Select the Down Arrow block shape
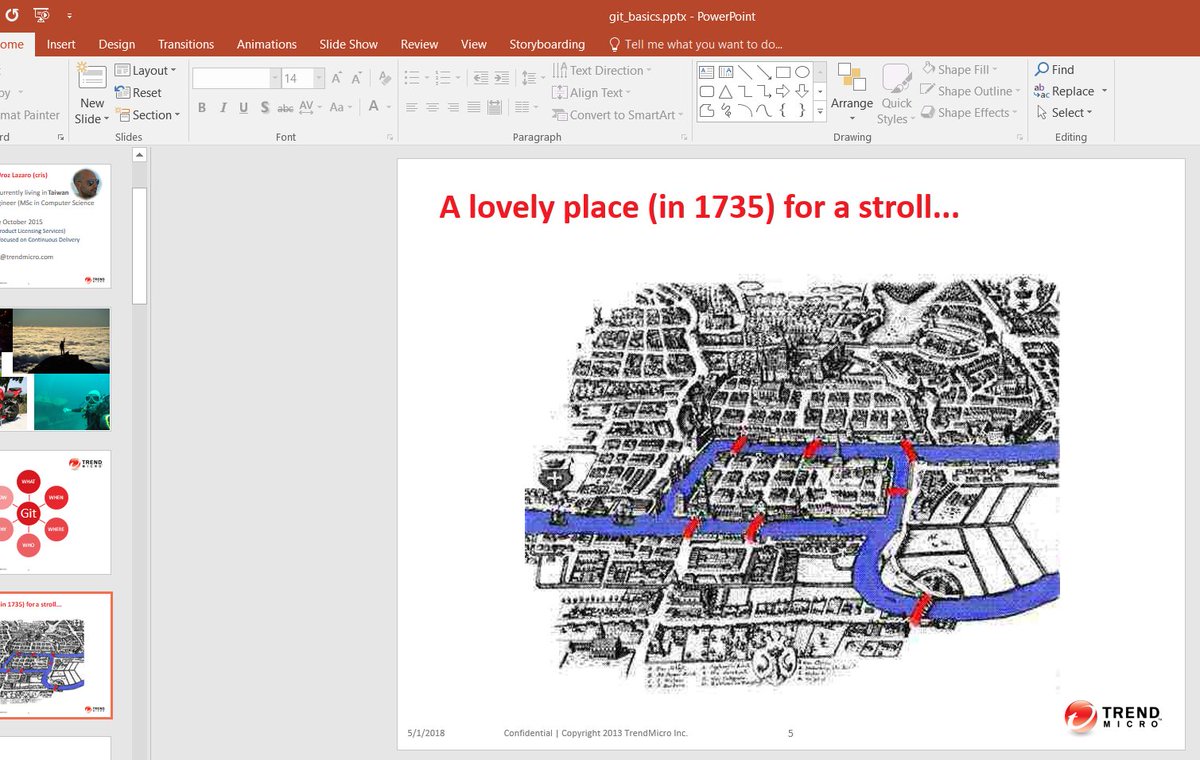 (x=802, y=91)
